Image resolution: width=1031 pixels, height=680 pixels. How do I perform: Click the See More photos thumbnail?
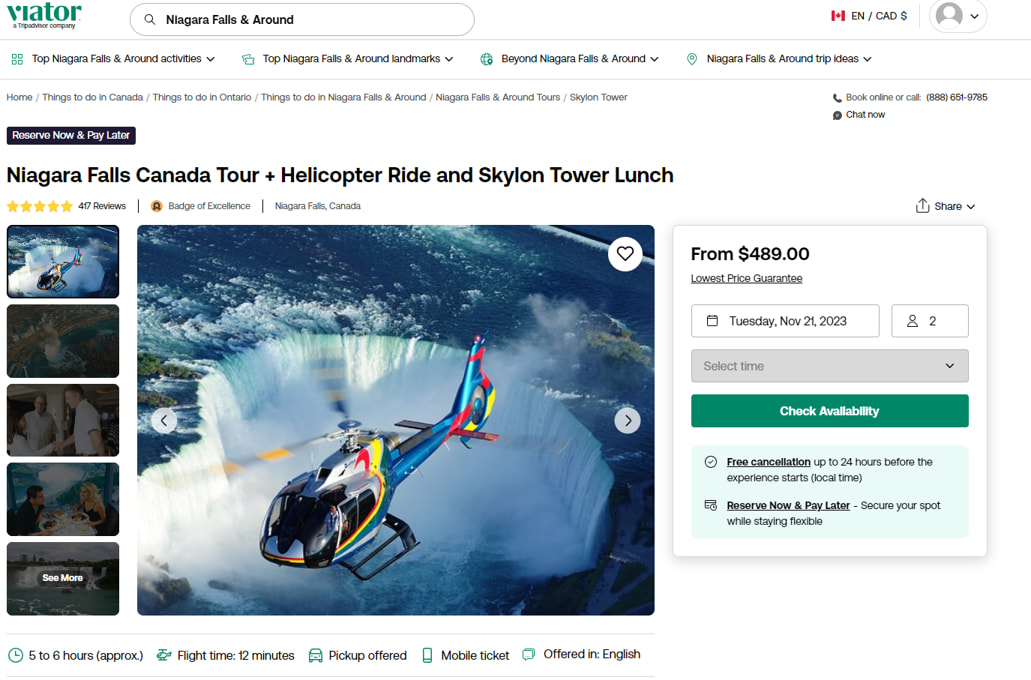click(x=62, y=578)
